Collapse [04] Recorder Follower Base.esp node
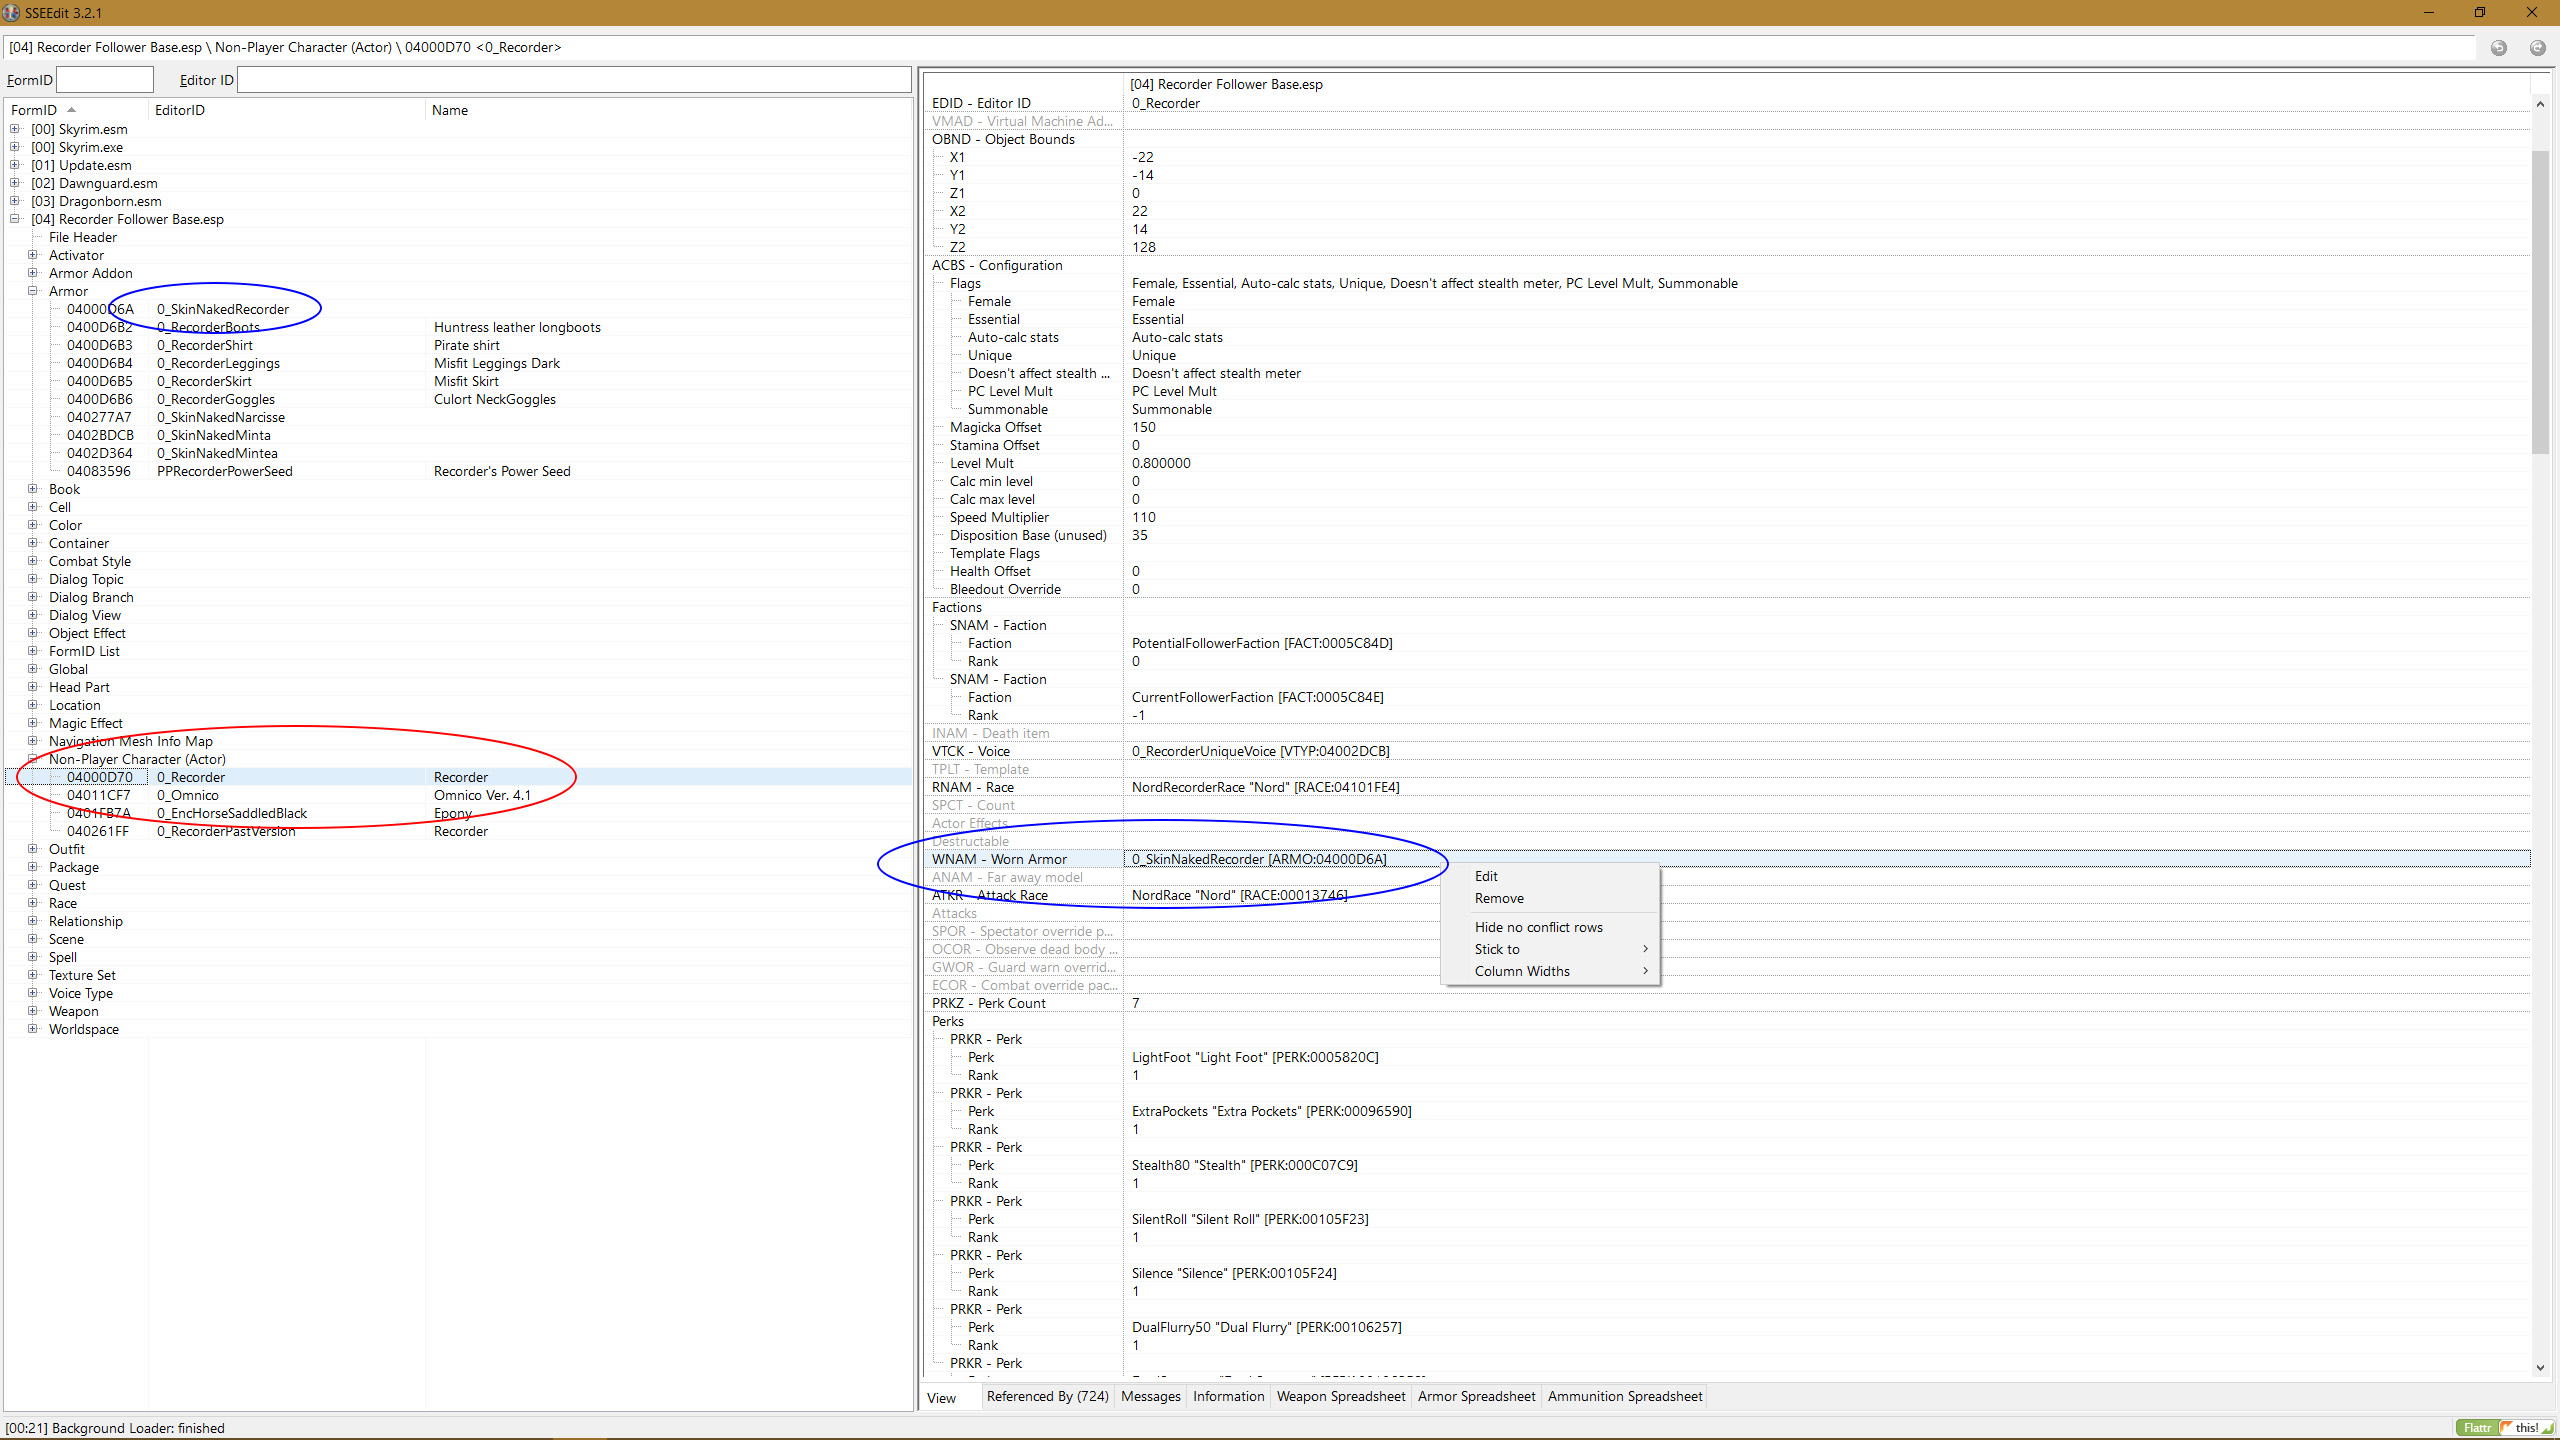Viewport: 2560px width, 1440px height. [15, 219]
